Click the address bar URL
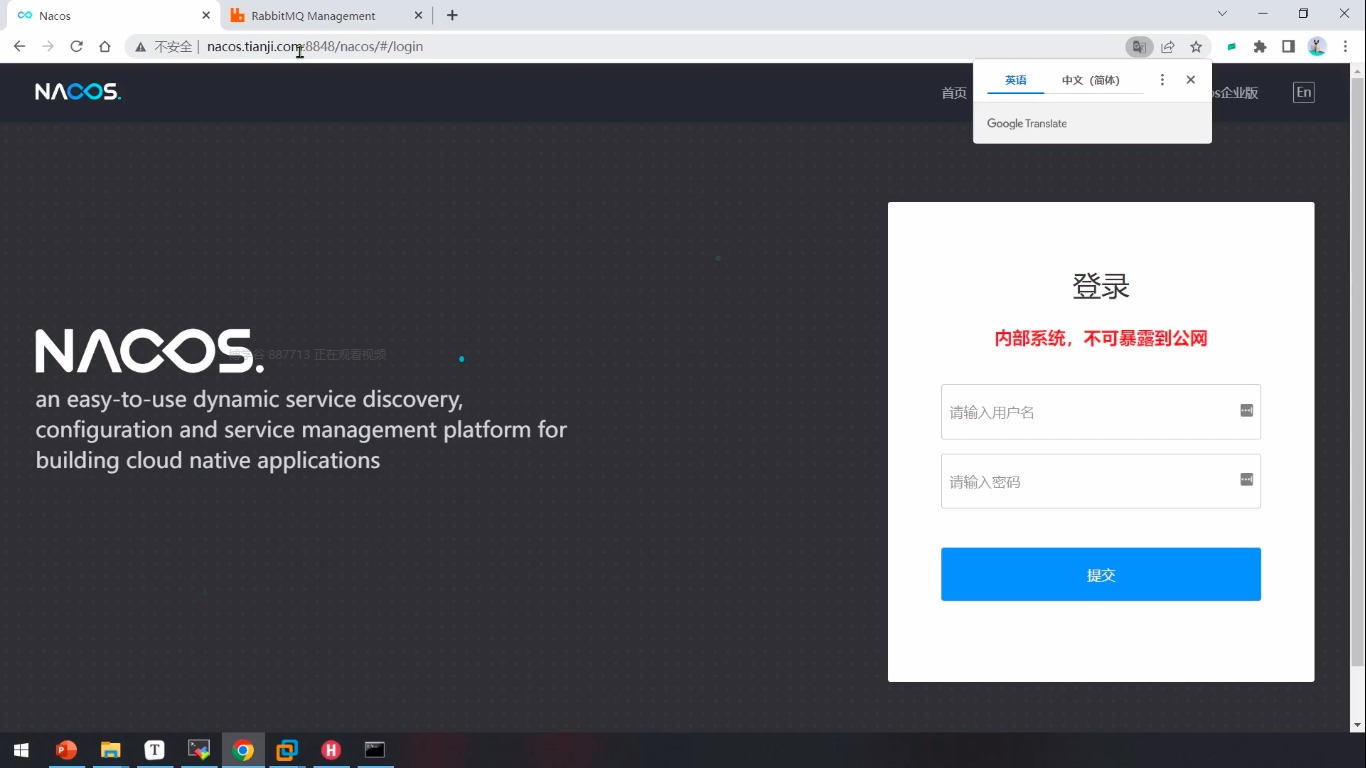The image size is (1366, 768). coord(315,46)
